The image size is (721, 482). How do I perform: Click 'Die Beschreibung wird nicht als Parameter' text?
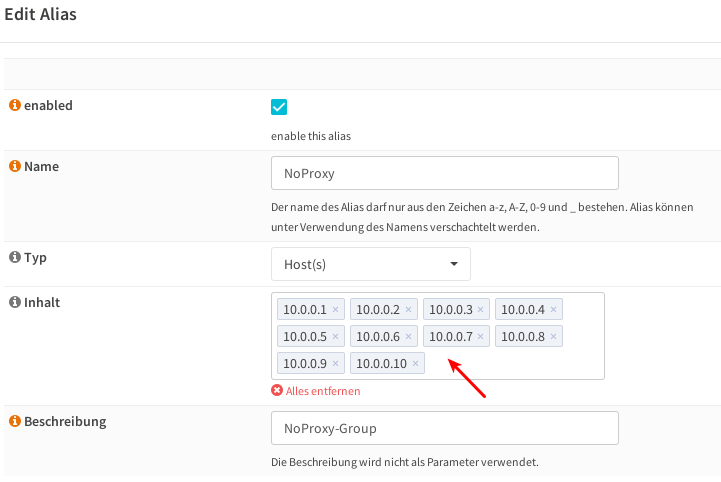tap(405, 462)
